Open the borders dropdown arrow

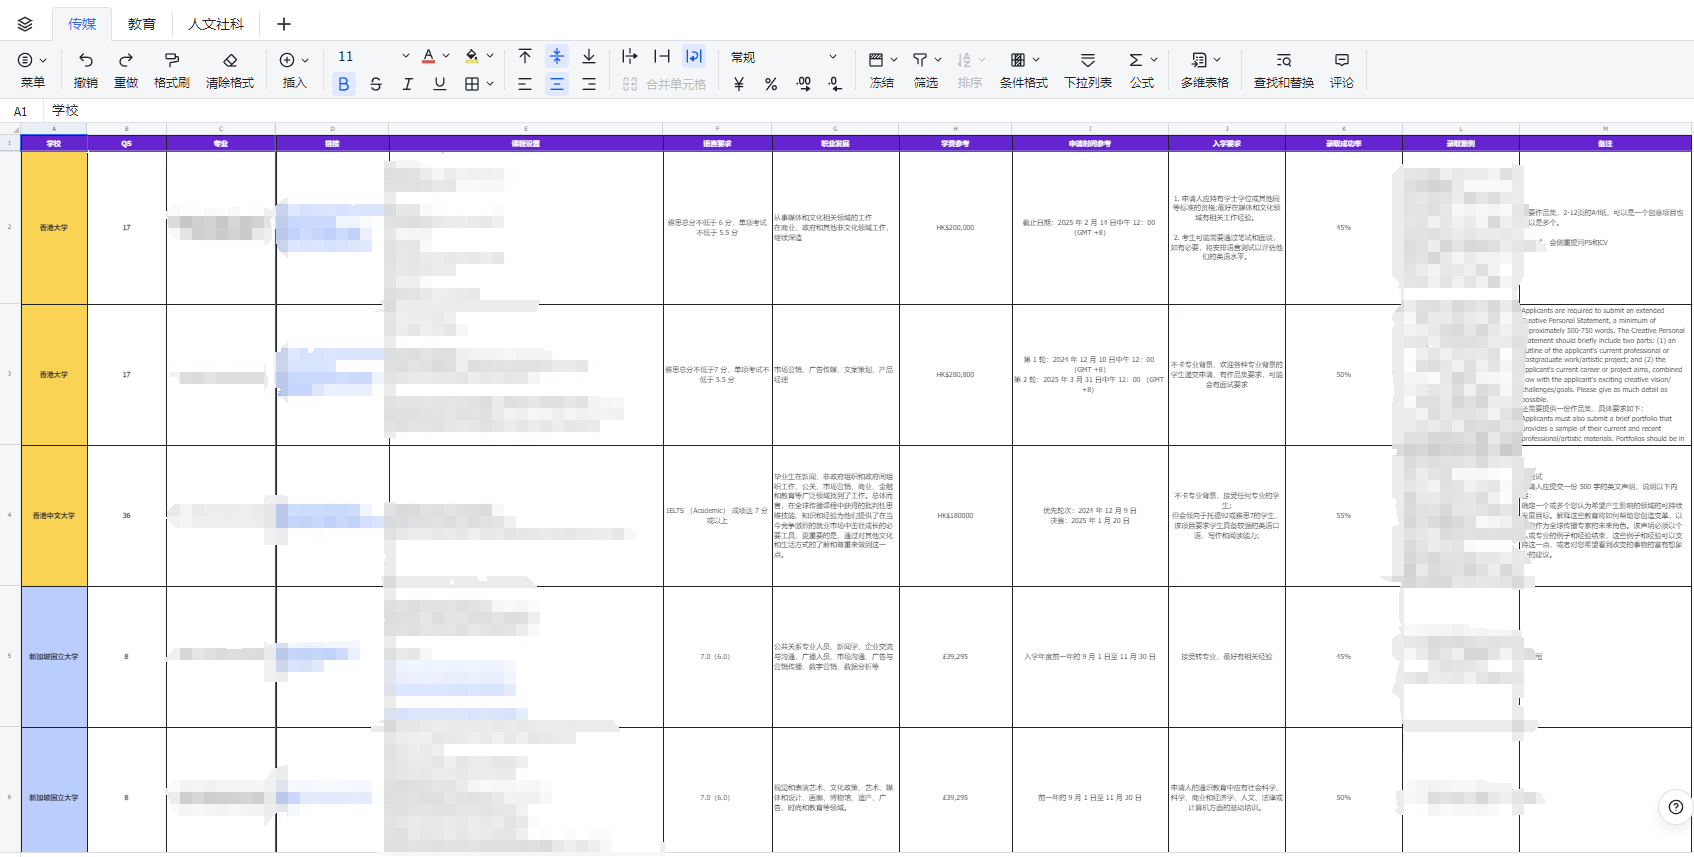click(490, 84)
